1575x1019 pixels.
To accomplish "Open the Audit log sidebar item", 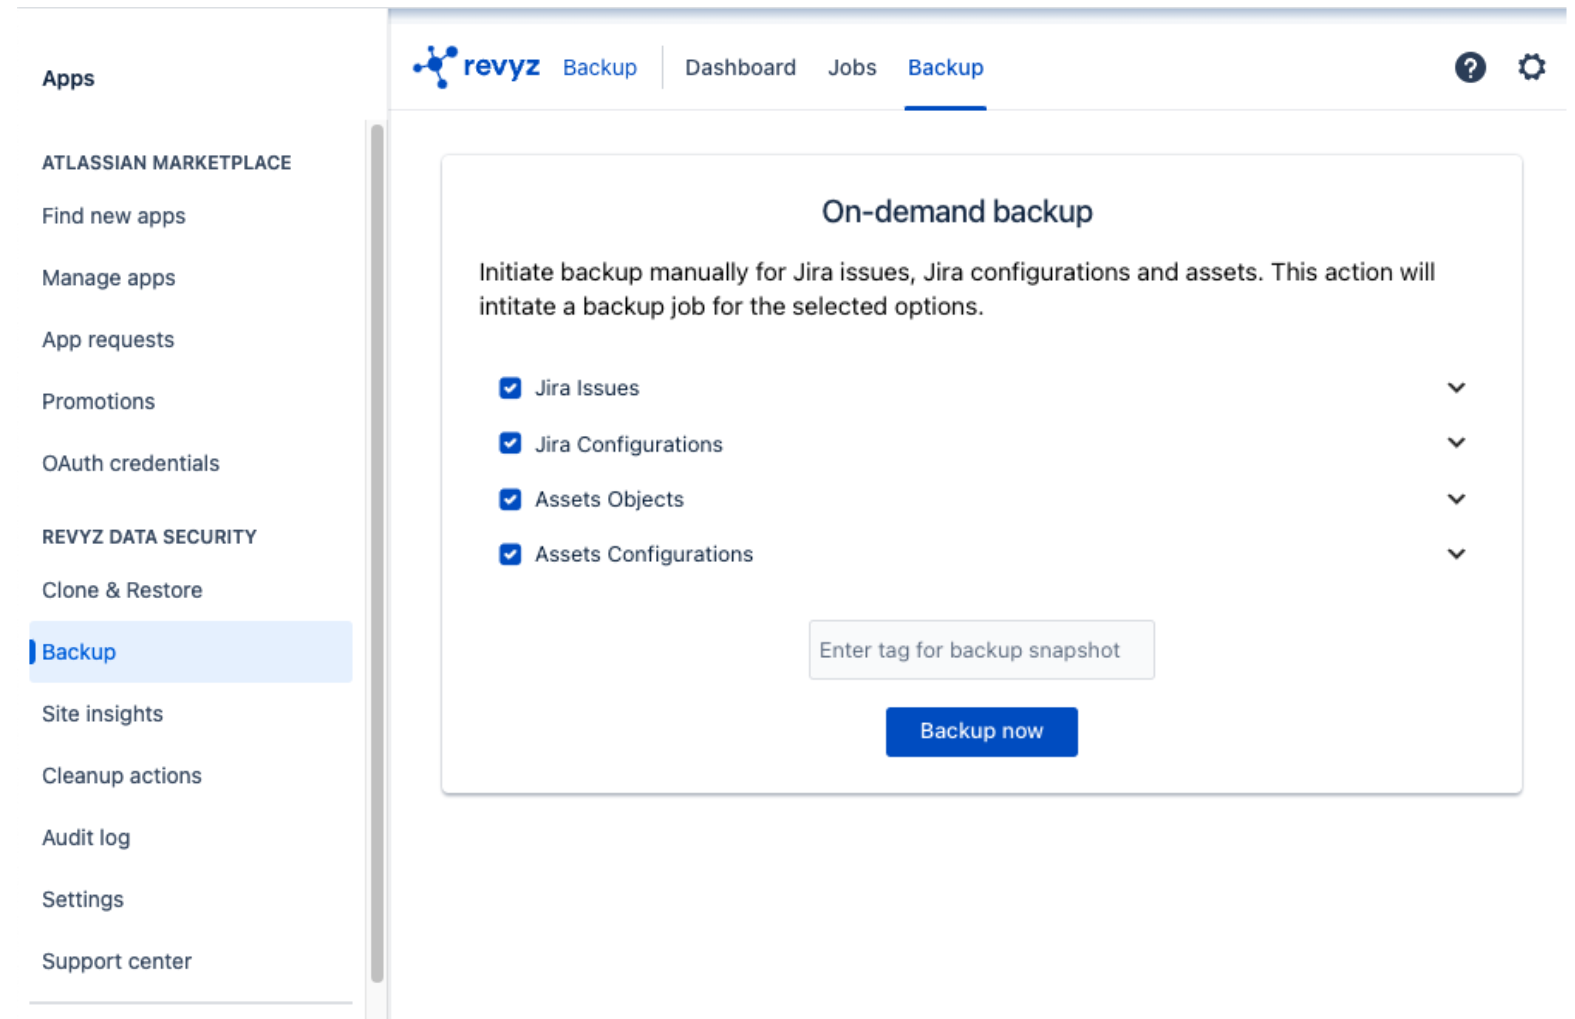I will pos(86,838).
